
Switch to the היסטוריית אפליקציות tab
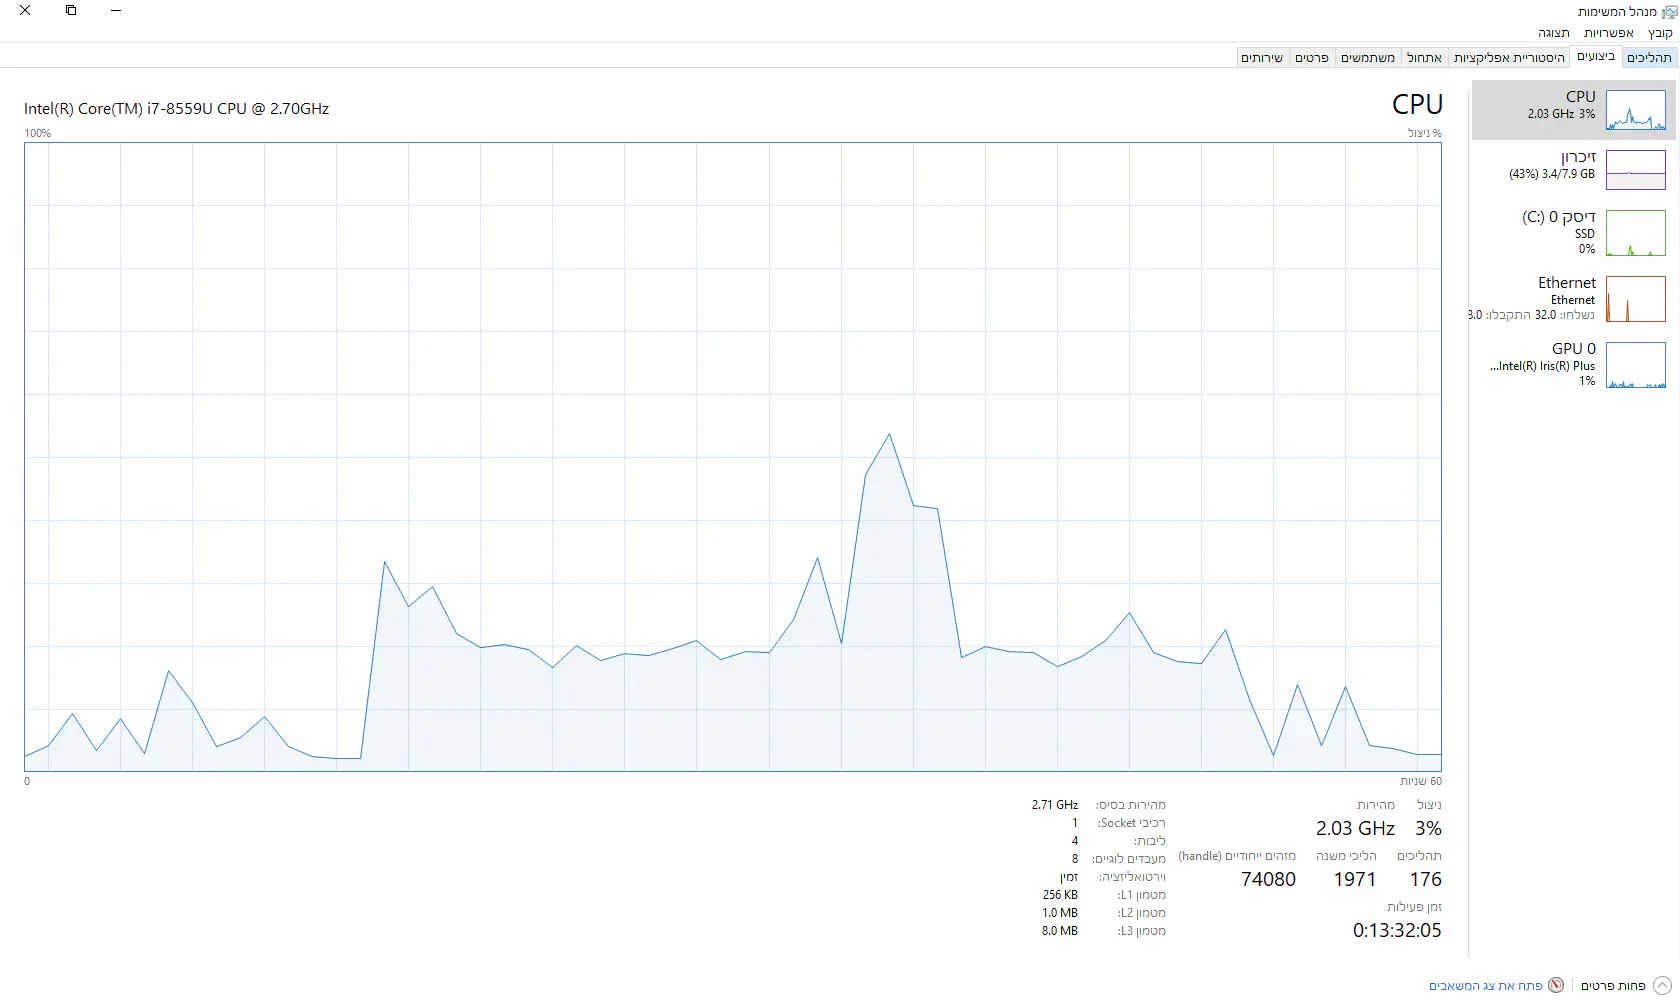tap(1509, 57)
